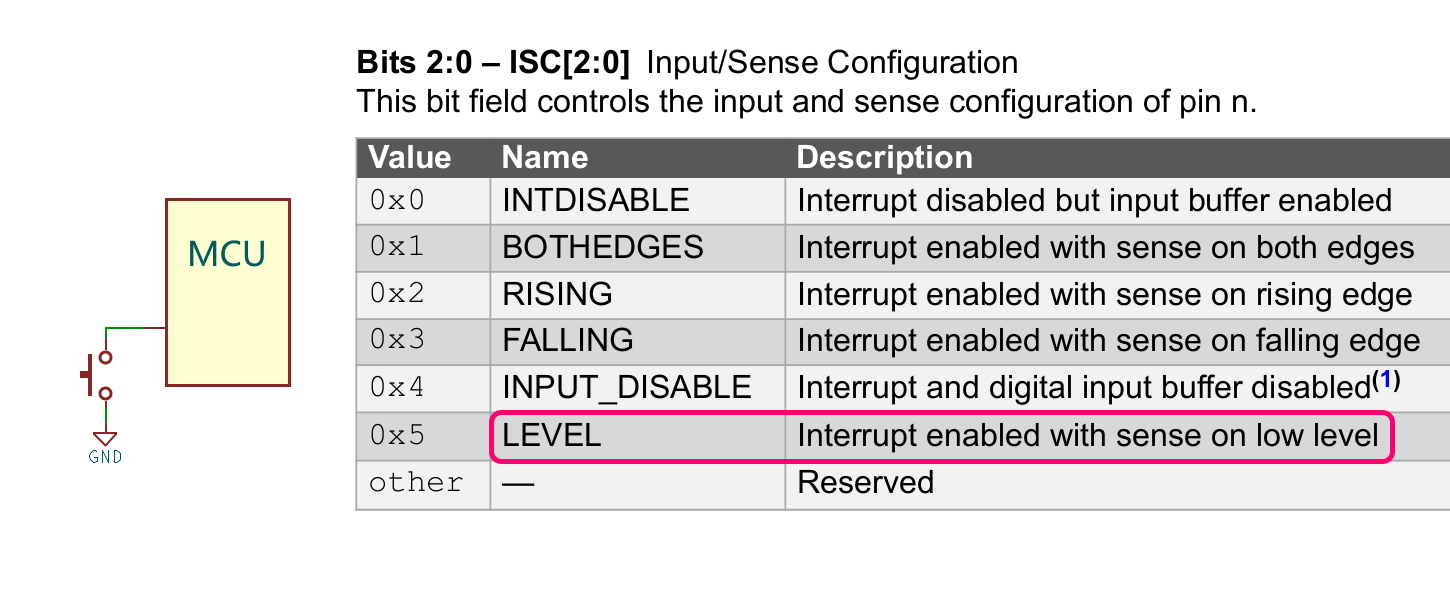Click the highlighted LEVEL name cell

[552, 436]
